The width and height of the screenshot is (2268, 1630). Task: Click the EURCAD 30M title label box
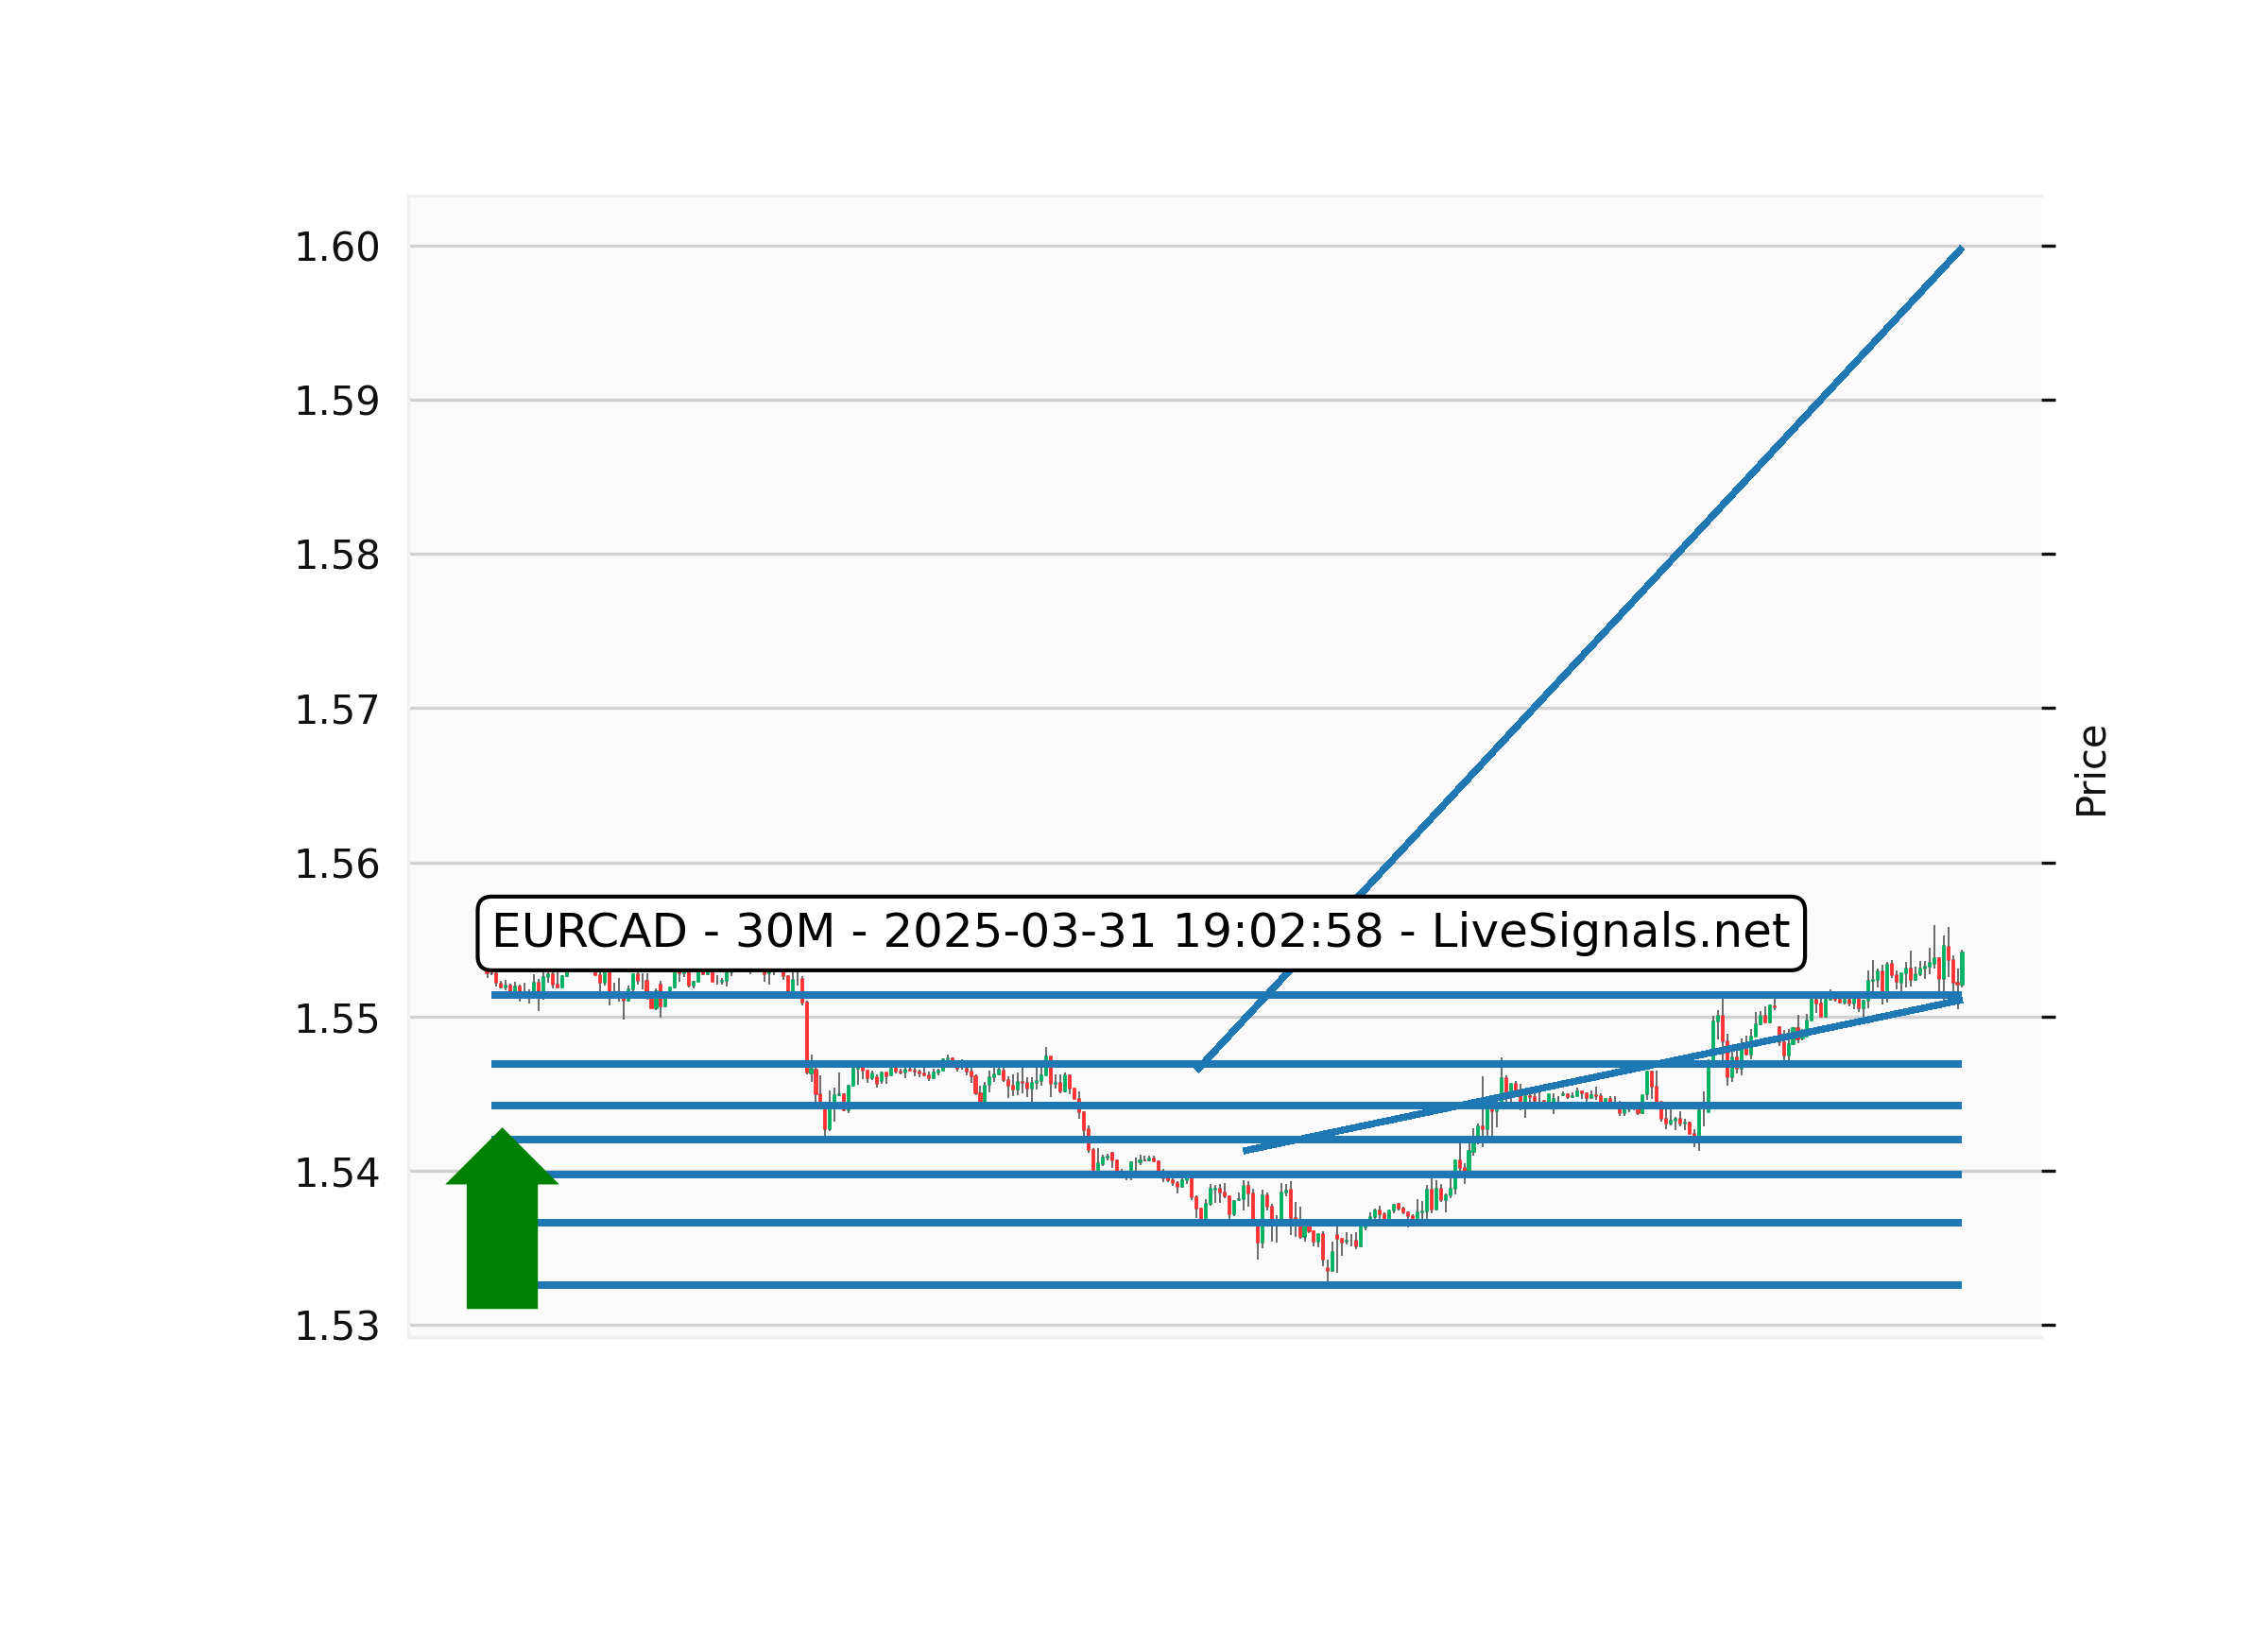1140,932
